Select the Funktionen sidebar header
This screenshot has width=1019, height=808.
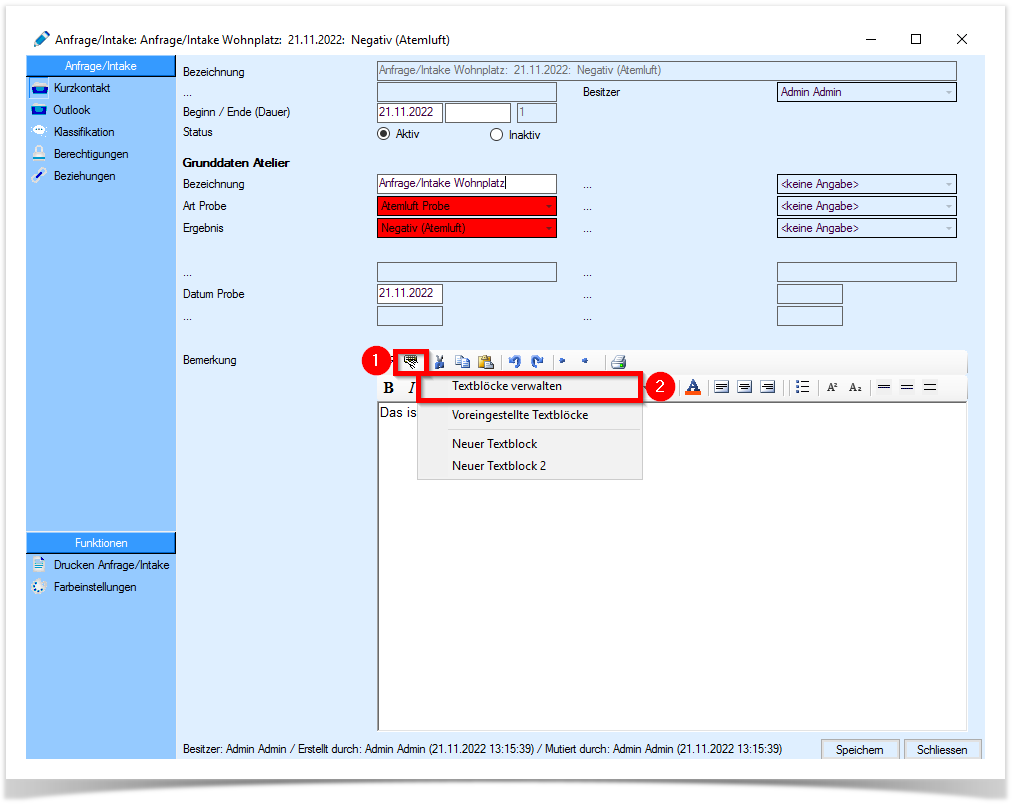pos(101,543)
